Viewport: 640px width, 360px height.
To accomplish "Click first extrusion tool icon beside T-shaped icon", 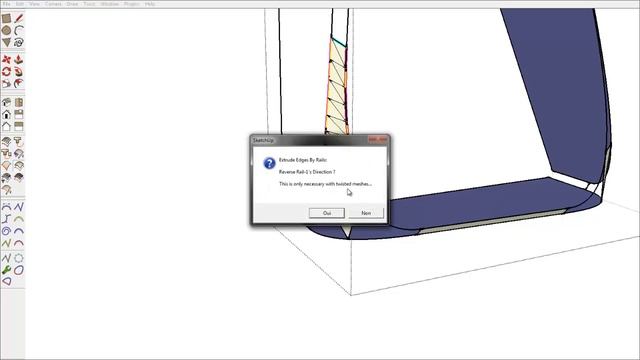I will pos(6,142).
